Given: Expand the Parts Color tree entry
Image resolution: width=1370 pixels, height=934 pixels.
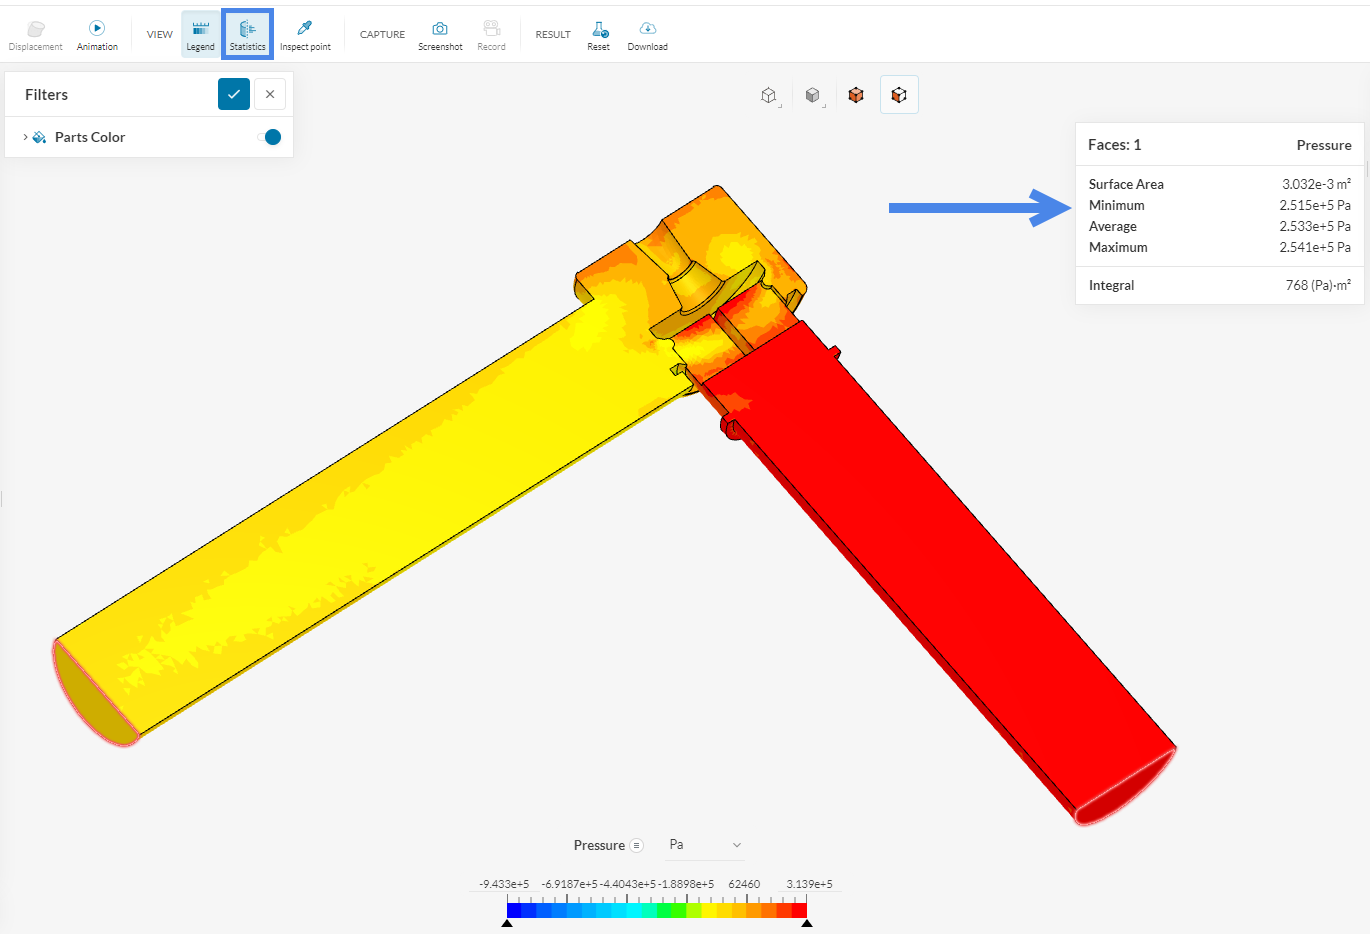Looking at the screenshot, I should pos(24,137).
